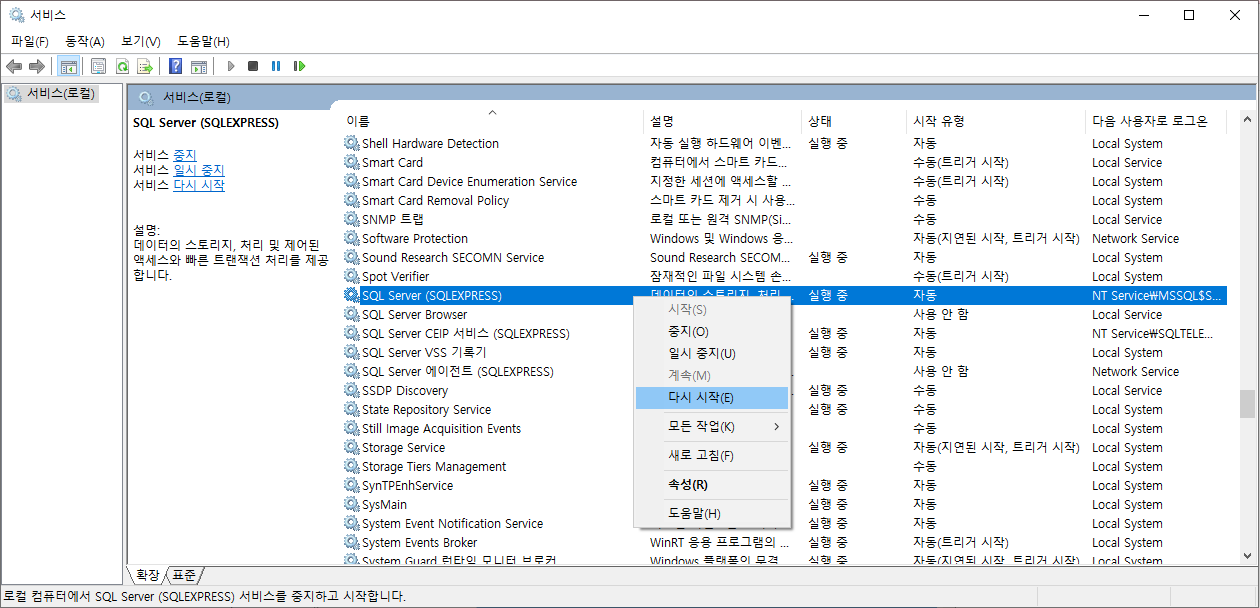Click gear icon of SysMain
The height and width of the screenshot is (608, 1260).
coord(351,504)
